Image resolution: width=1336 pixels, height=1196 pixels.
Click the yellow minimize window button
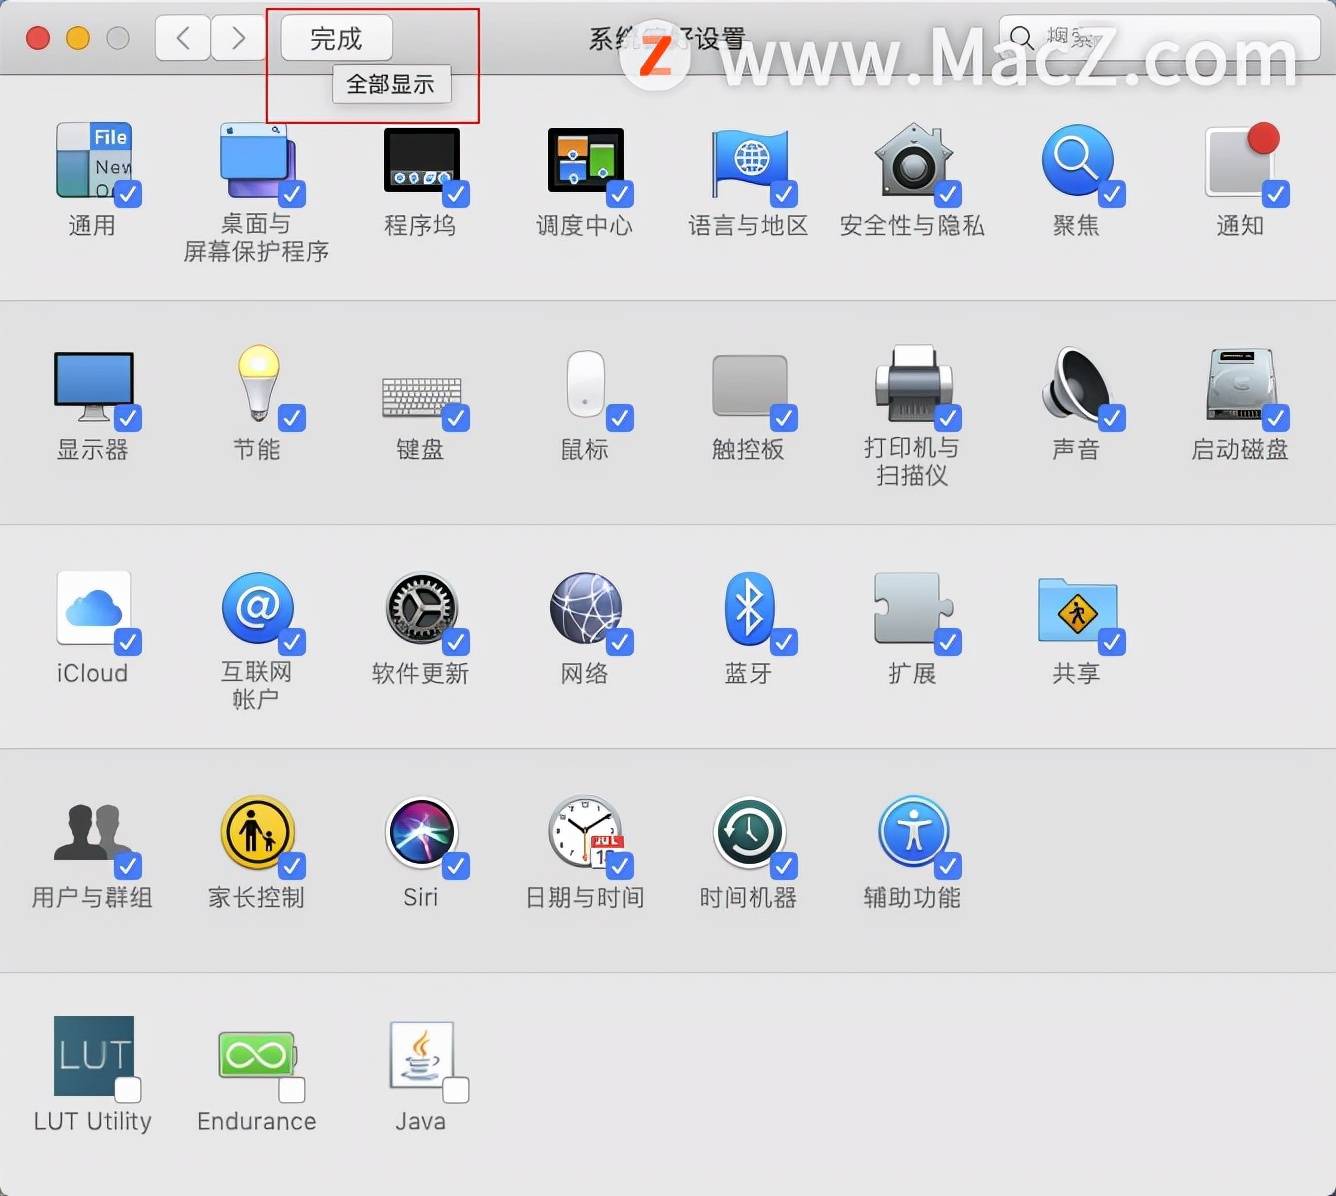tap(78, 38)
